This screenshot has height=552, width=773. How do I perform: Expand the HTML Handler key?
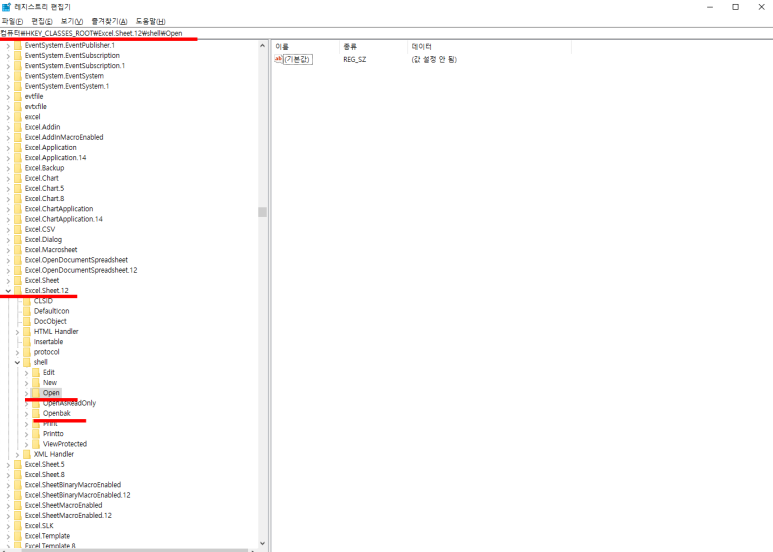17,332
